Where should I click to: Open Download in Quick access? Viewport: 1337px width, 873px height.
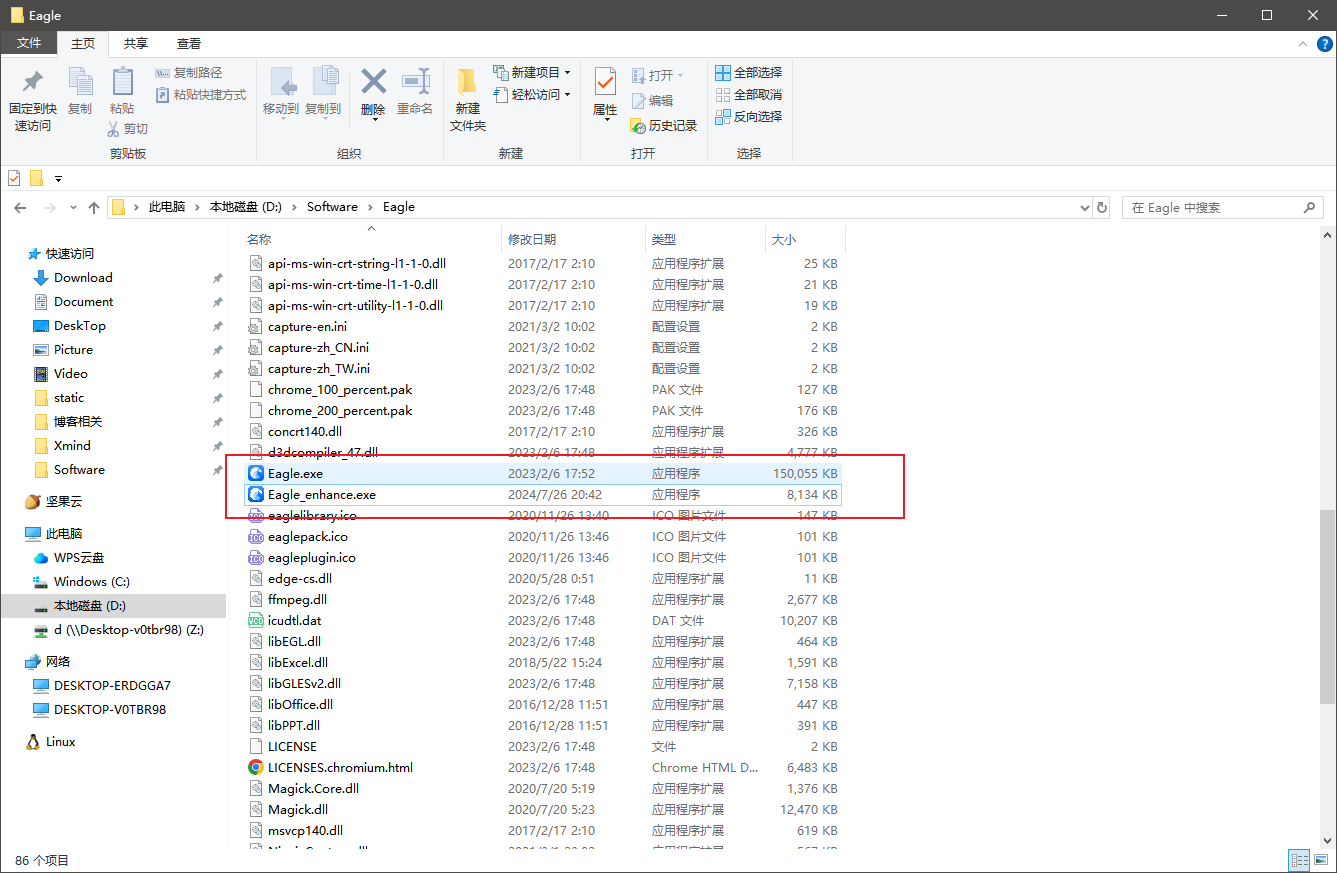pyautogui.click(x=83, y=277)
